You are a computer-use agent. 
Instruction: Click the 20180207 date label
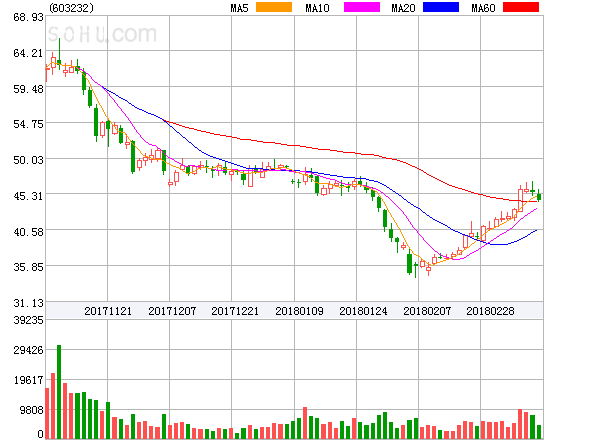pyautogui.click(x=427, y=311)
